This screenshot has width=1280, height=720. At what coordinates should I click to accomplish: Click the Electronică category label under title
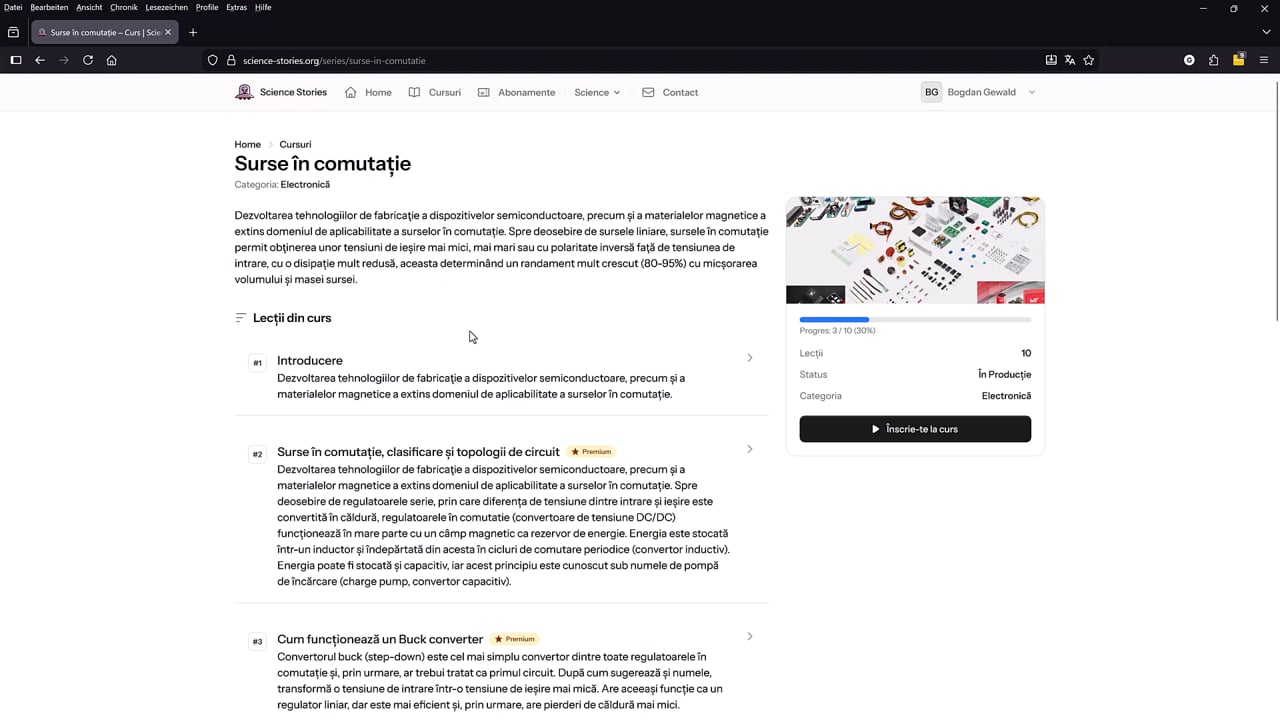point(305,184)
